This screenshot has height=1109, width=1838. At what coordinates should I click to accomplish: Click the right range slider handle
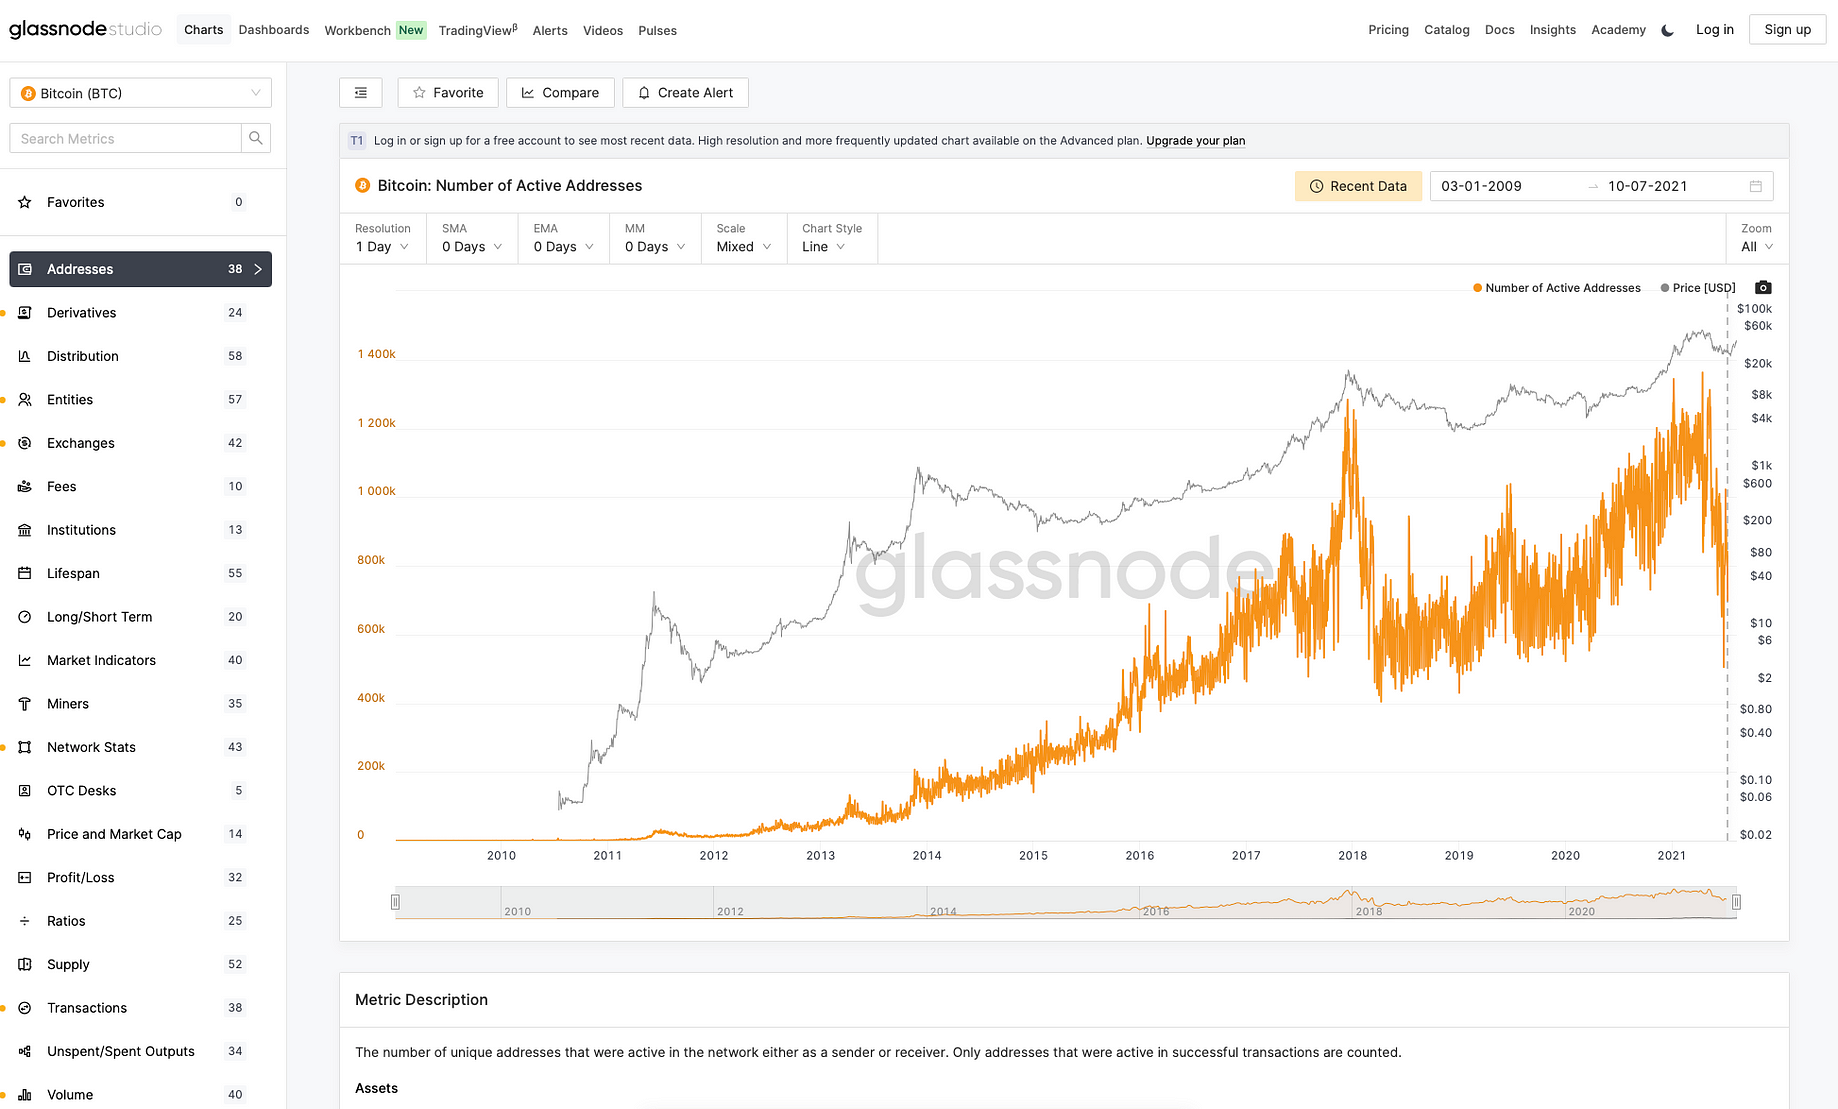point(1736,902)
